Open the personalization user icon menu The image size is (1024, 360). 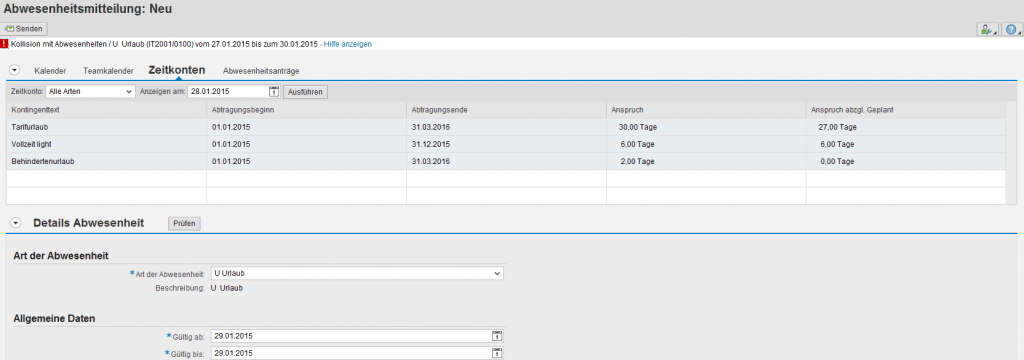[987, 29]
